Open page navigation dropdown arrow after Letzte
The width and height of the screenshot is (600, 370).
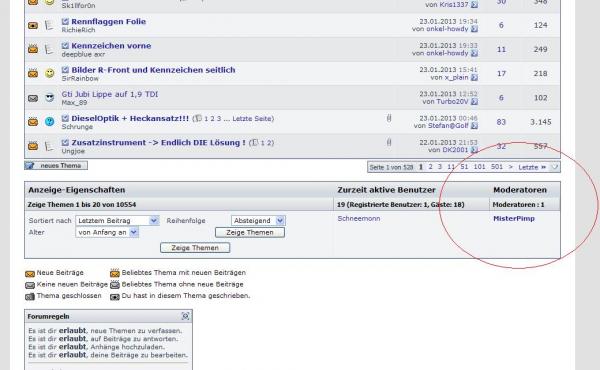pyautogui.click(x=554, y=167)
